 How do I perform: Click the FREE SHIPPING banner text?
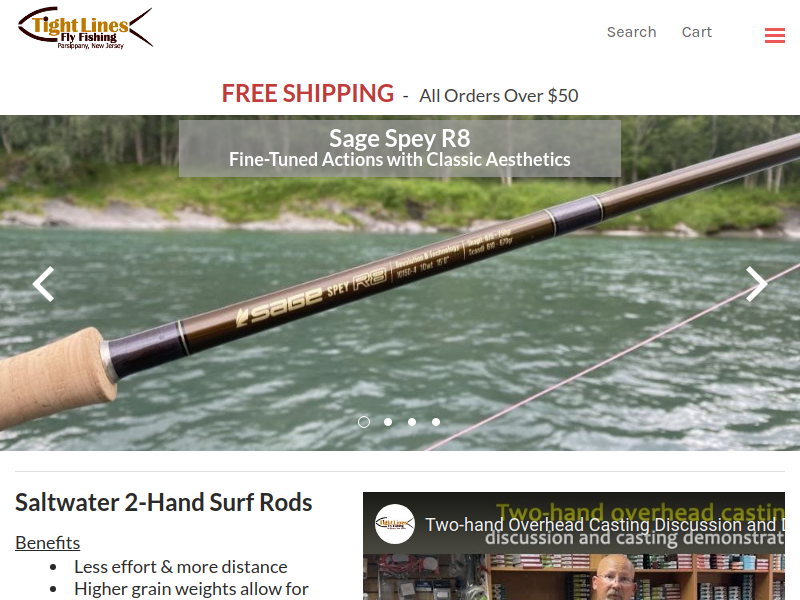[308, 93]
